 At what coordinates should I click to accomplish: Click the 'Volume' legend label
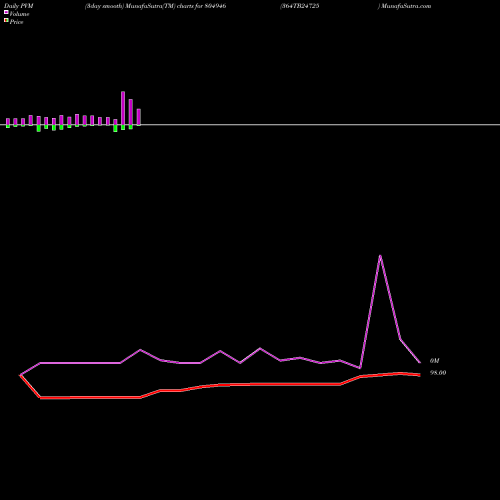[x=19, y=14]
